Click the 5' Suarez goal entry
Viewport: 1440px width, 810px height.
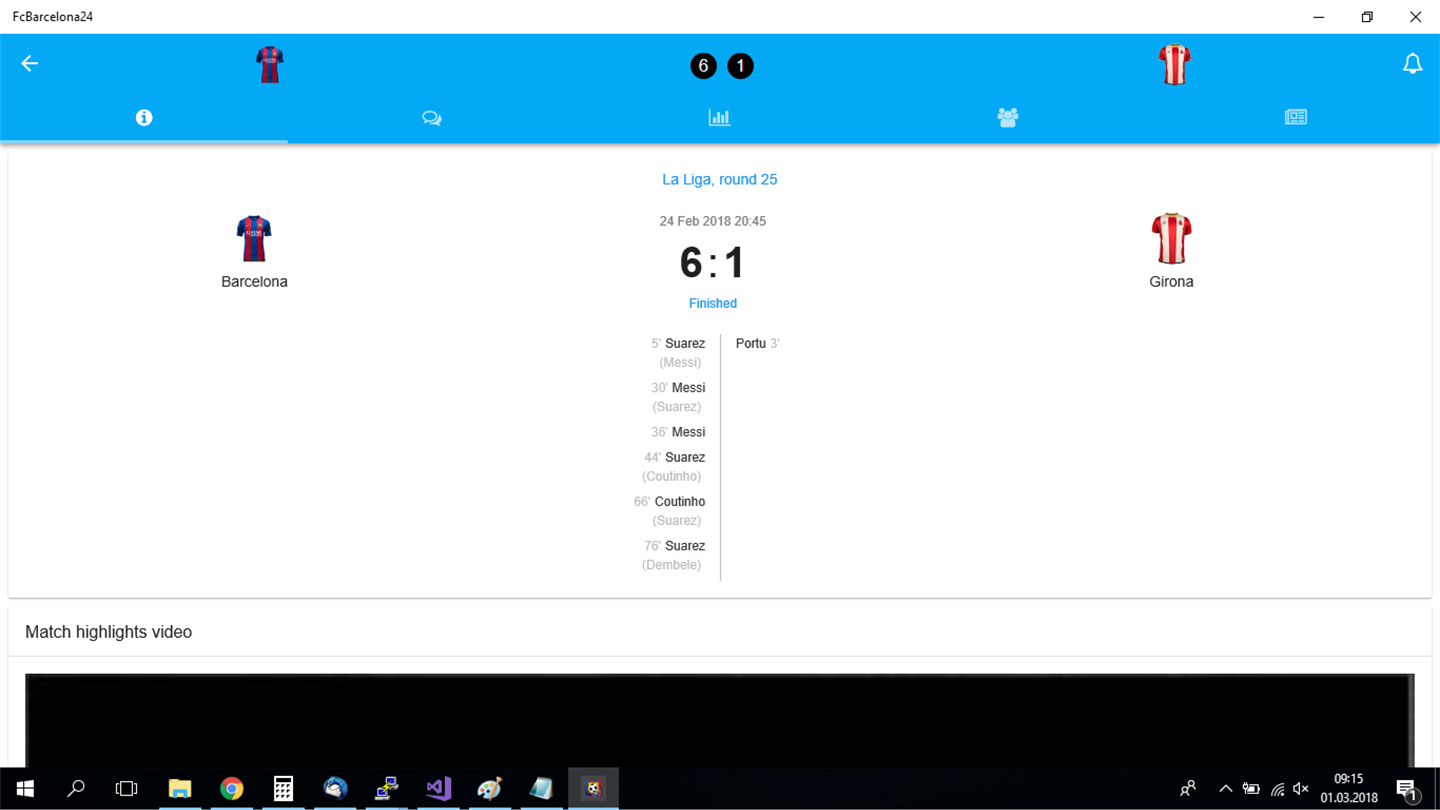(678, 343)
